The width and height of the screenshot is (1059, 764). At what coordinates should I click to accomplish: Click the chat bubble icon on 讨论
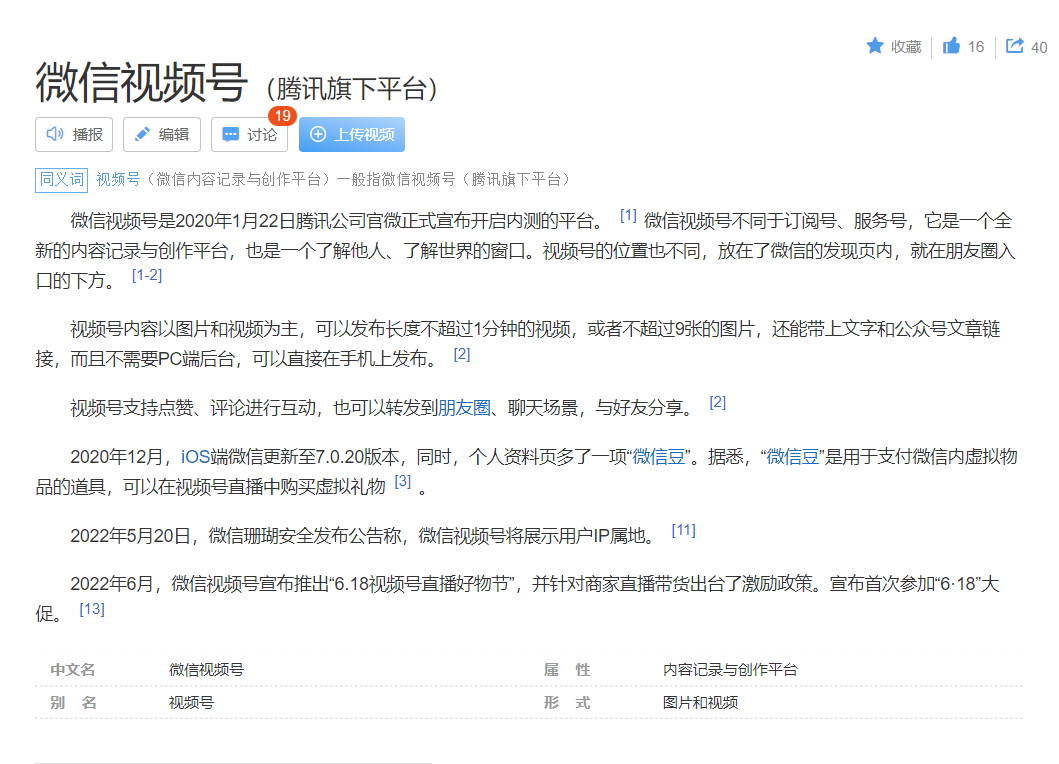230,134
